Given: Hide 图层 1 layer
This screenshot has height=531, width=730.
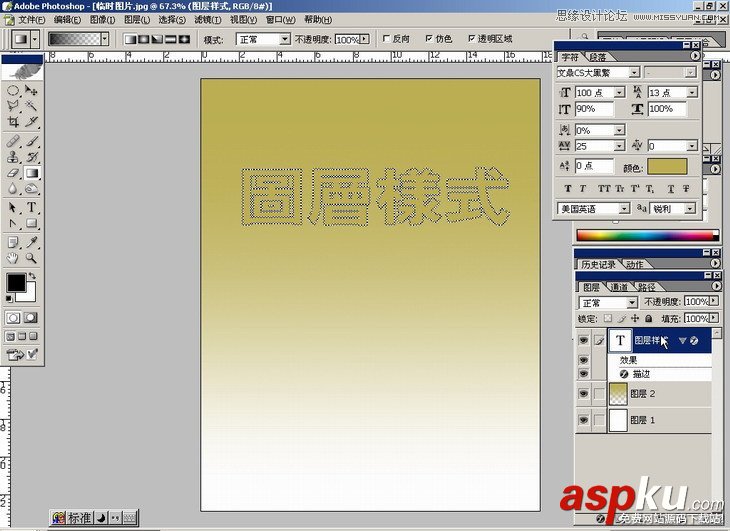Looking at the screenshot, I should point(583,420).
